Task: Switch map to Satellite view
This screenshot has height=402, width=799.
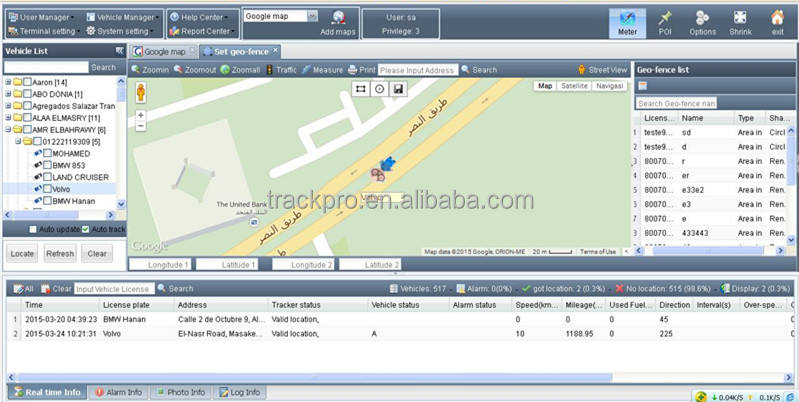Action: click(x=574, y=86)
